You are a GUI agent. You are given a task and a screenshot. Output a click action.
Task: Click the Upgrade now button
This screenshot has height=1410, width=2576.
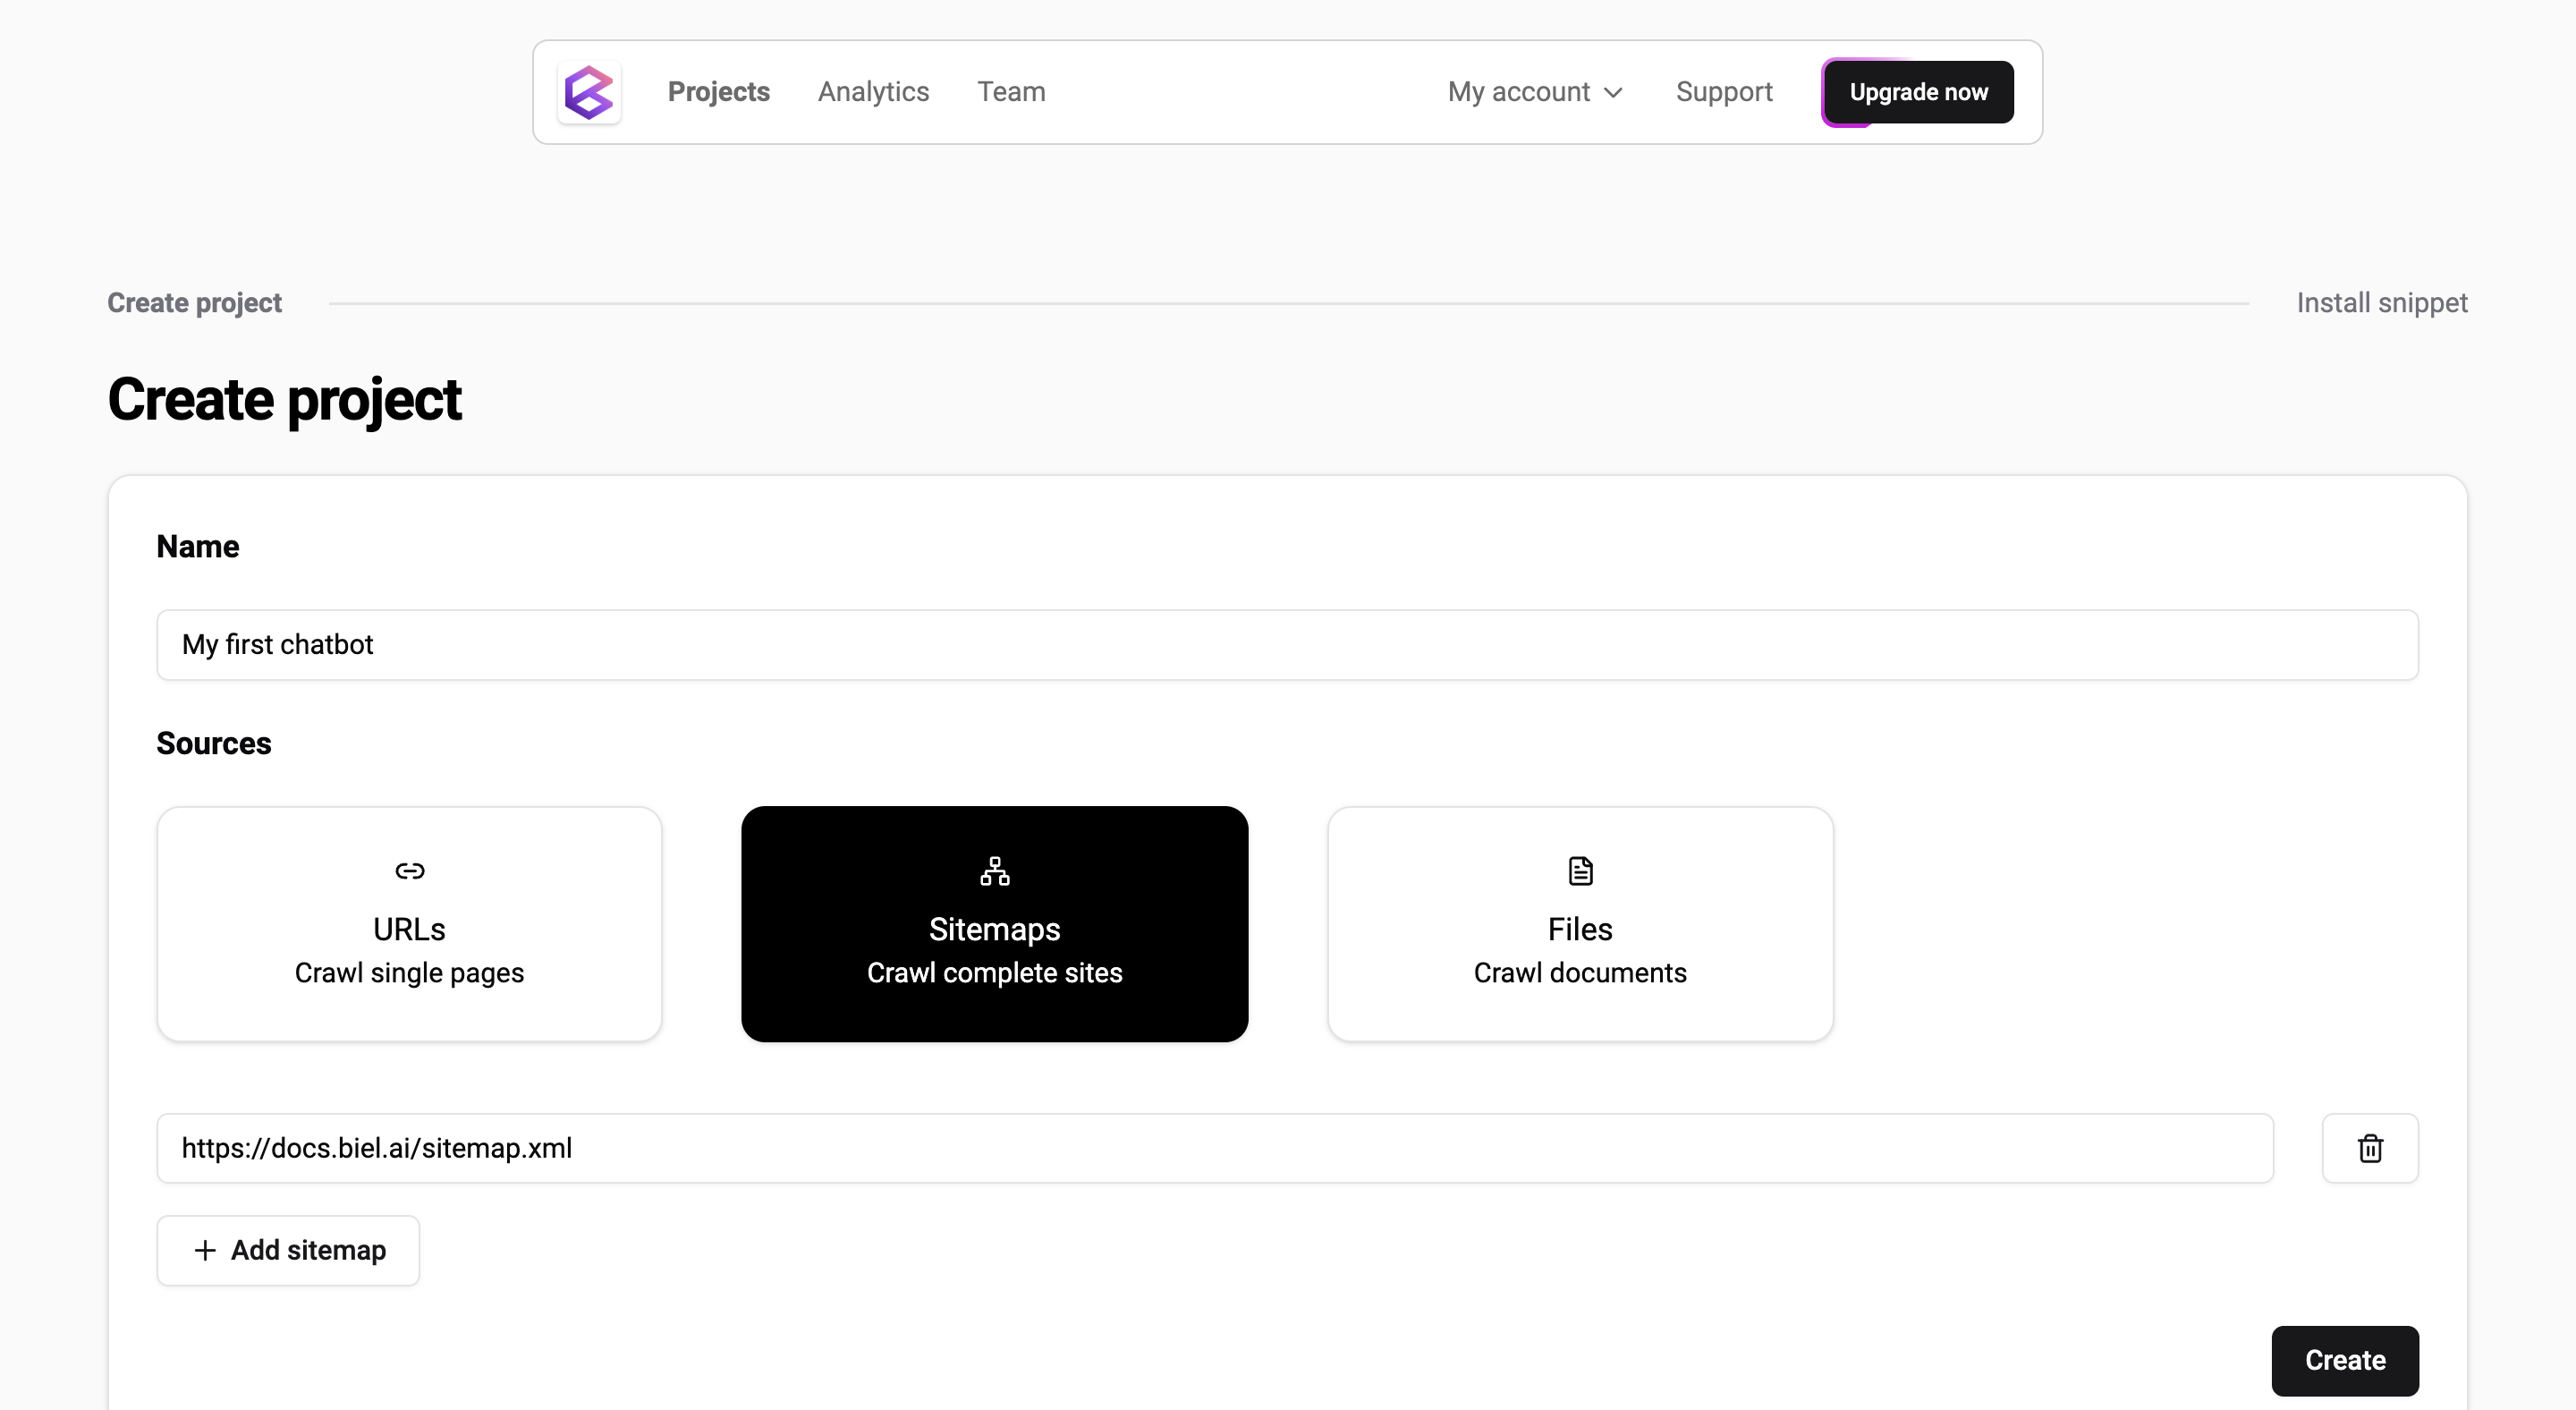point(1918,92)
